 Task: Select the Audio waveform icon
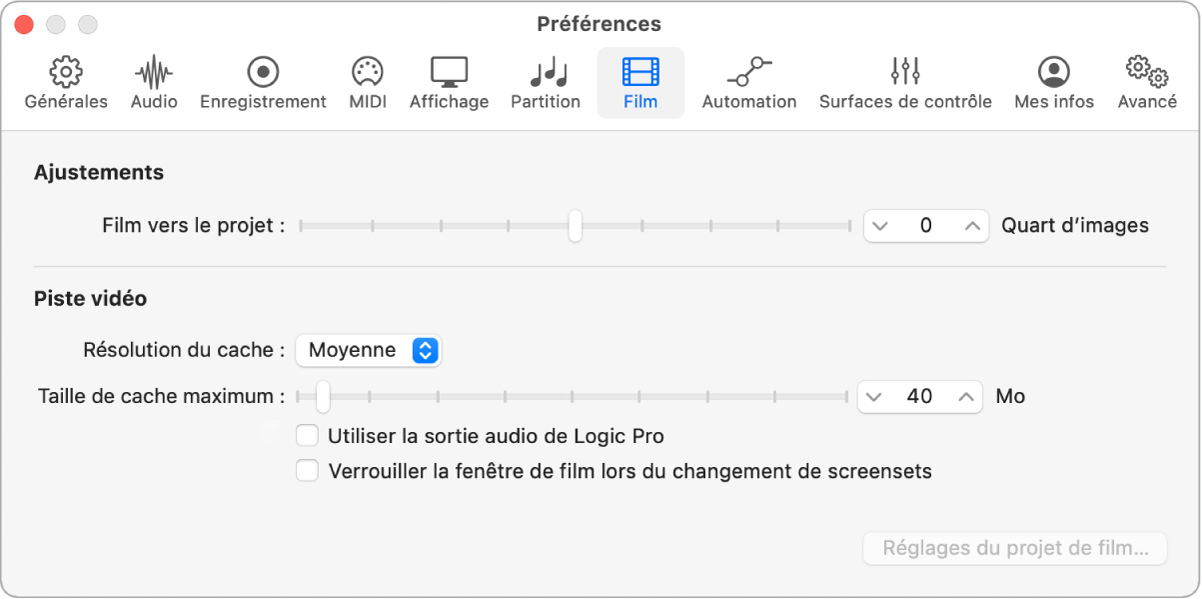click(154, 72)
